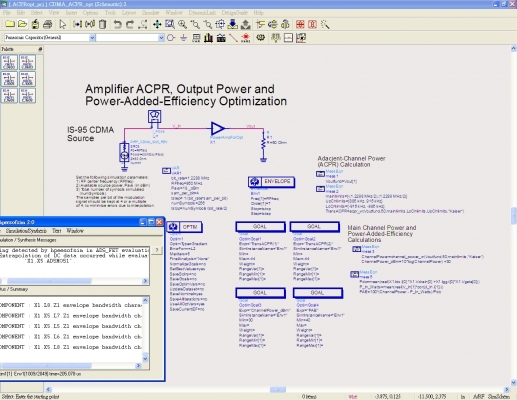Insert a port using the circle icon

(x=171, y=38)
